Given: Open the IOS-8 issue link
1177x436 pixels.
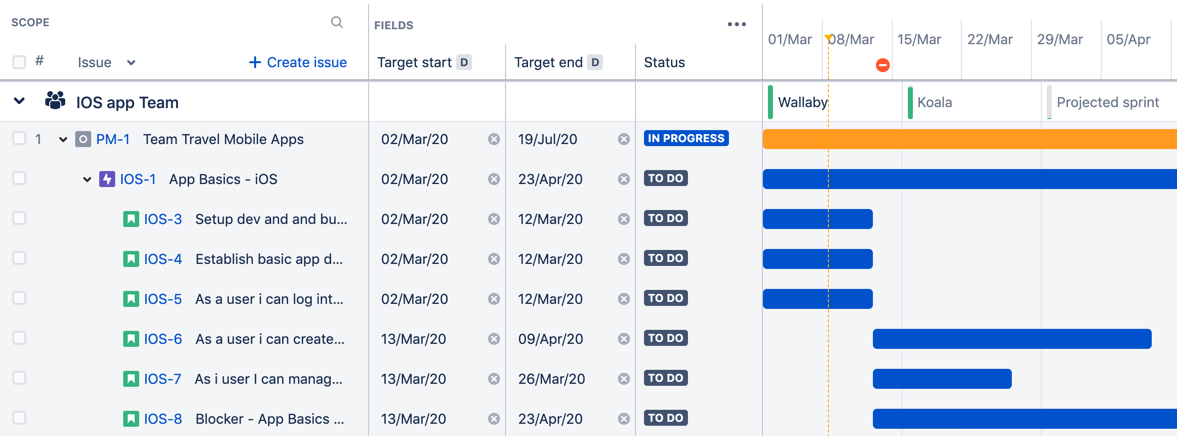Looking at the screenshot, I should pos(163,419).
